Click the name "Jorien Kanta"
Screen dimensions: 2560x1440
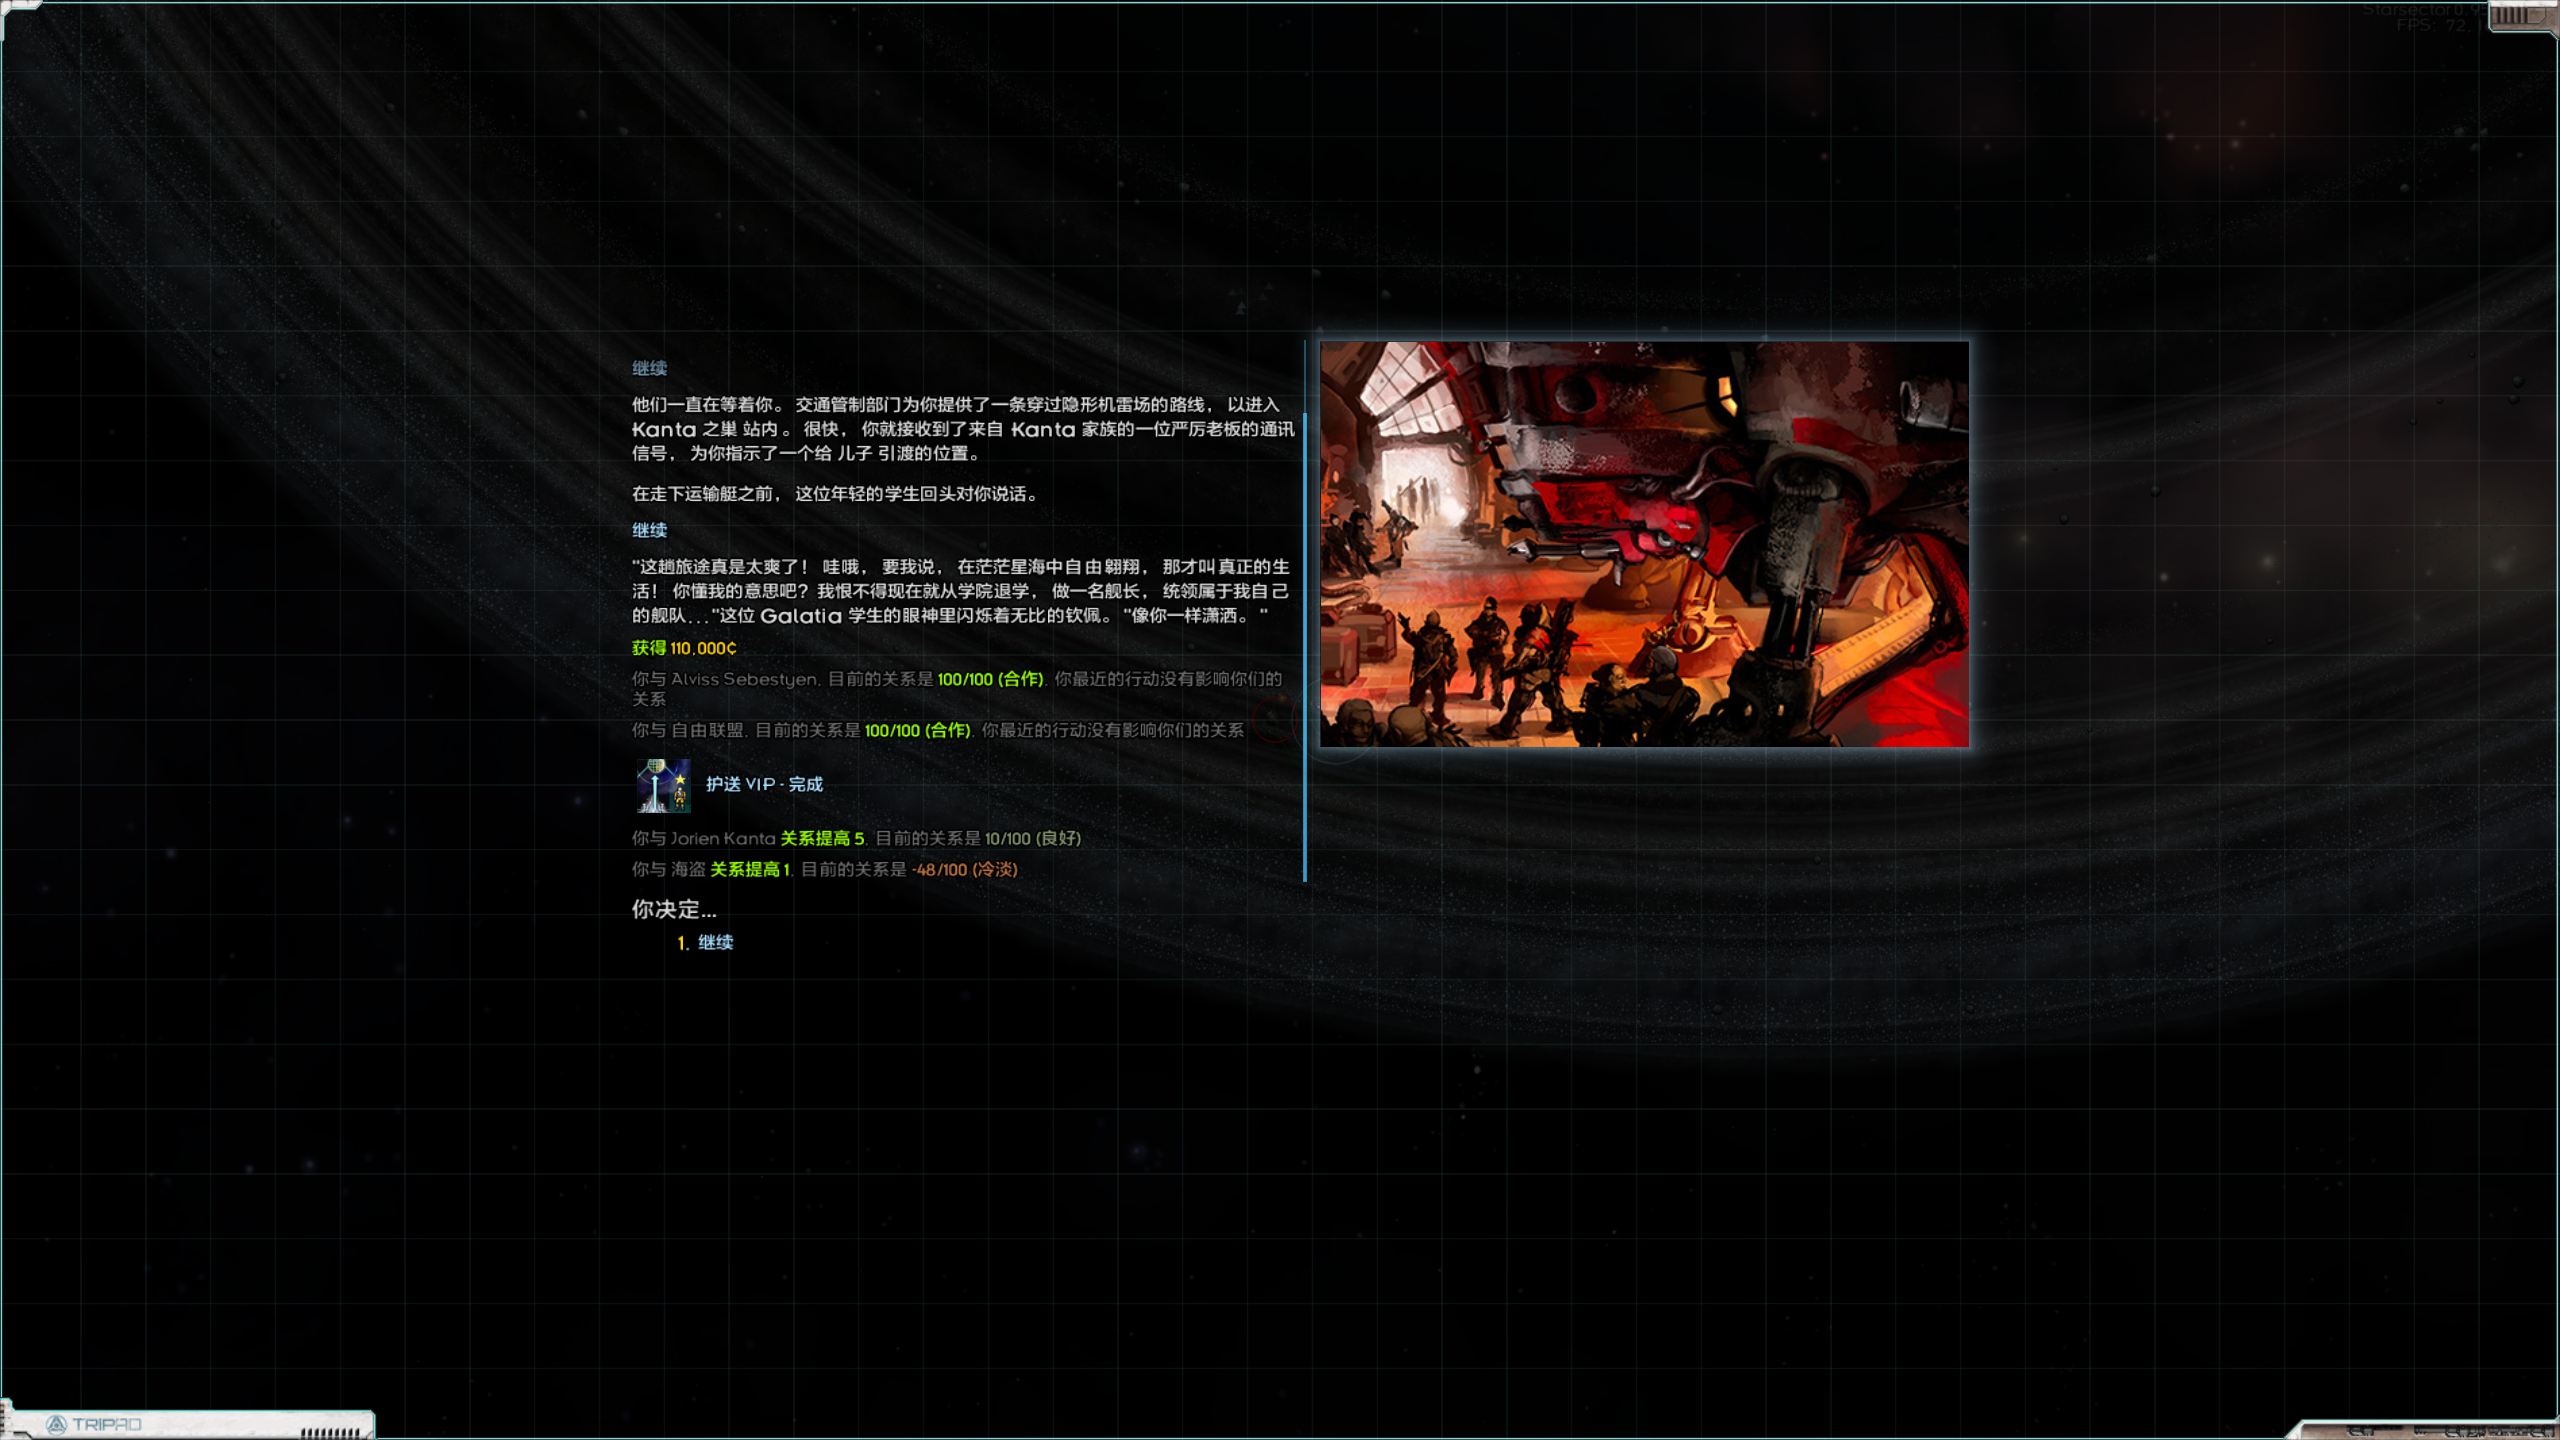(723, 838)
